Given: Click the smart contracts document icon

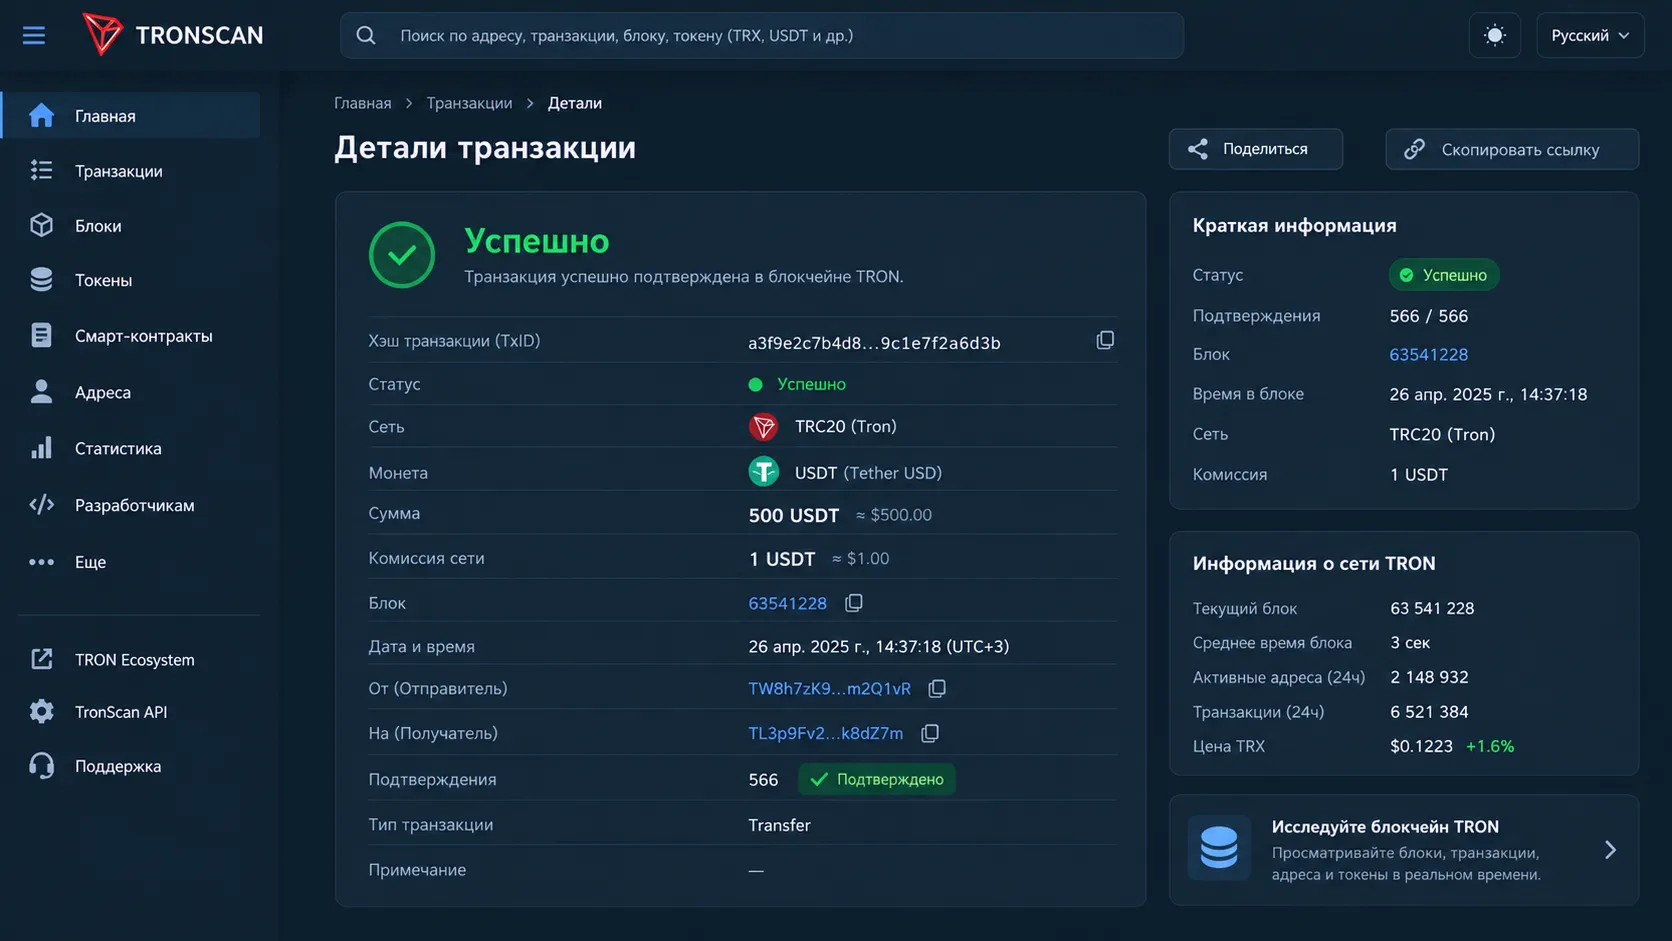Looking at the screenshot, I should (41, 336).
